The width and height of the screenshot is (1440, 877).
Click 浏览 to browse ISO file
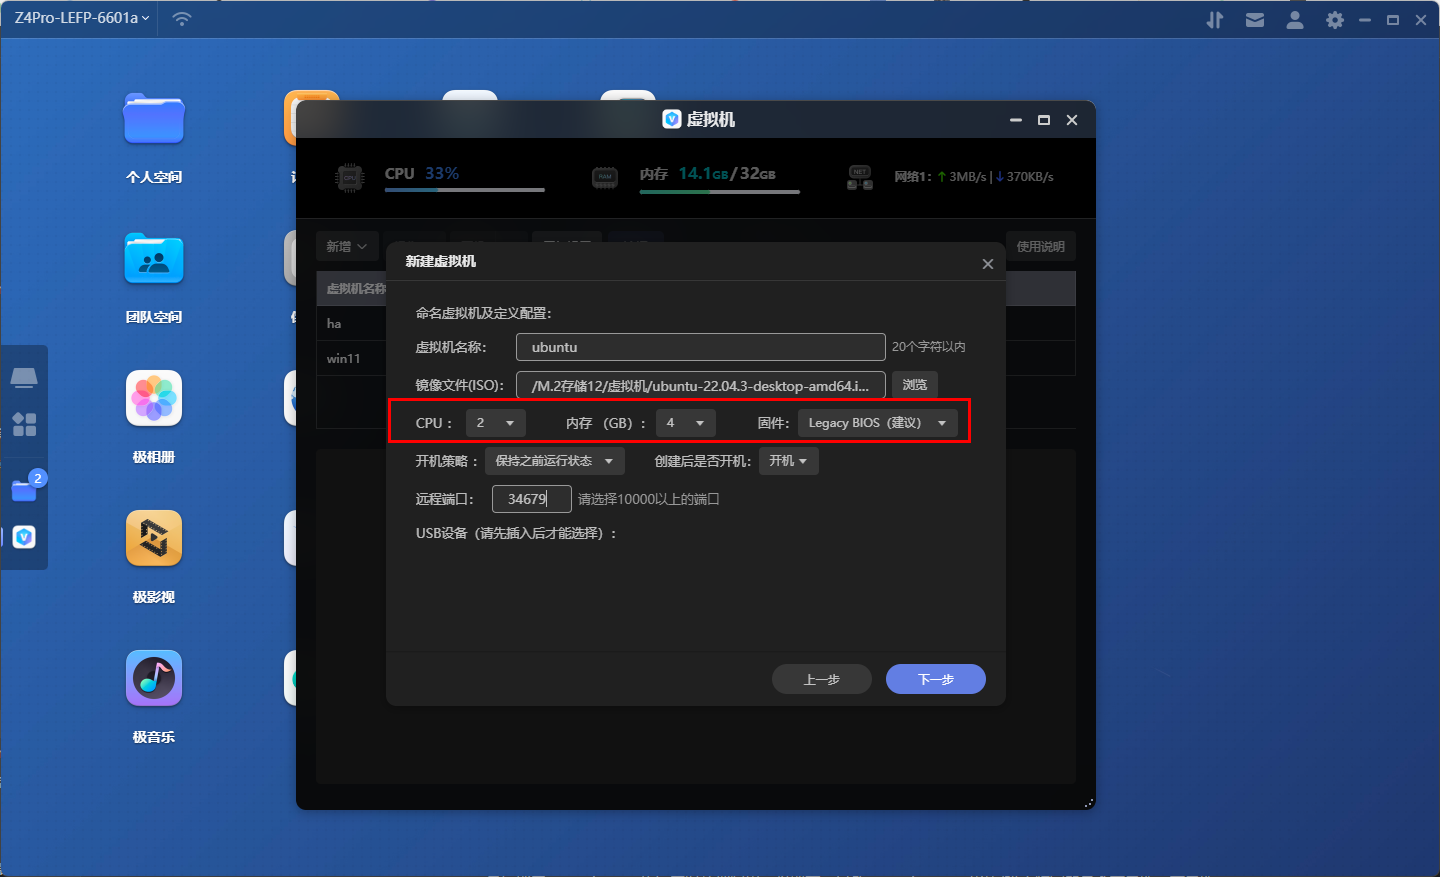(x=914, y=385)
